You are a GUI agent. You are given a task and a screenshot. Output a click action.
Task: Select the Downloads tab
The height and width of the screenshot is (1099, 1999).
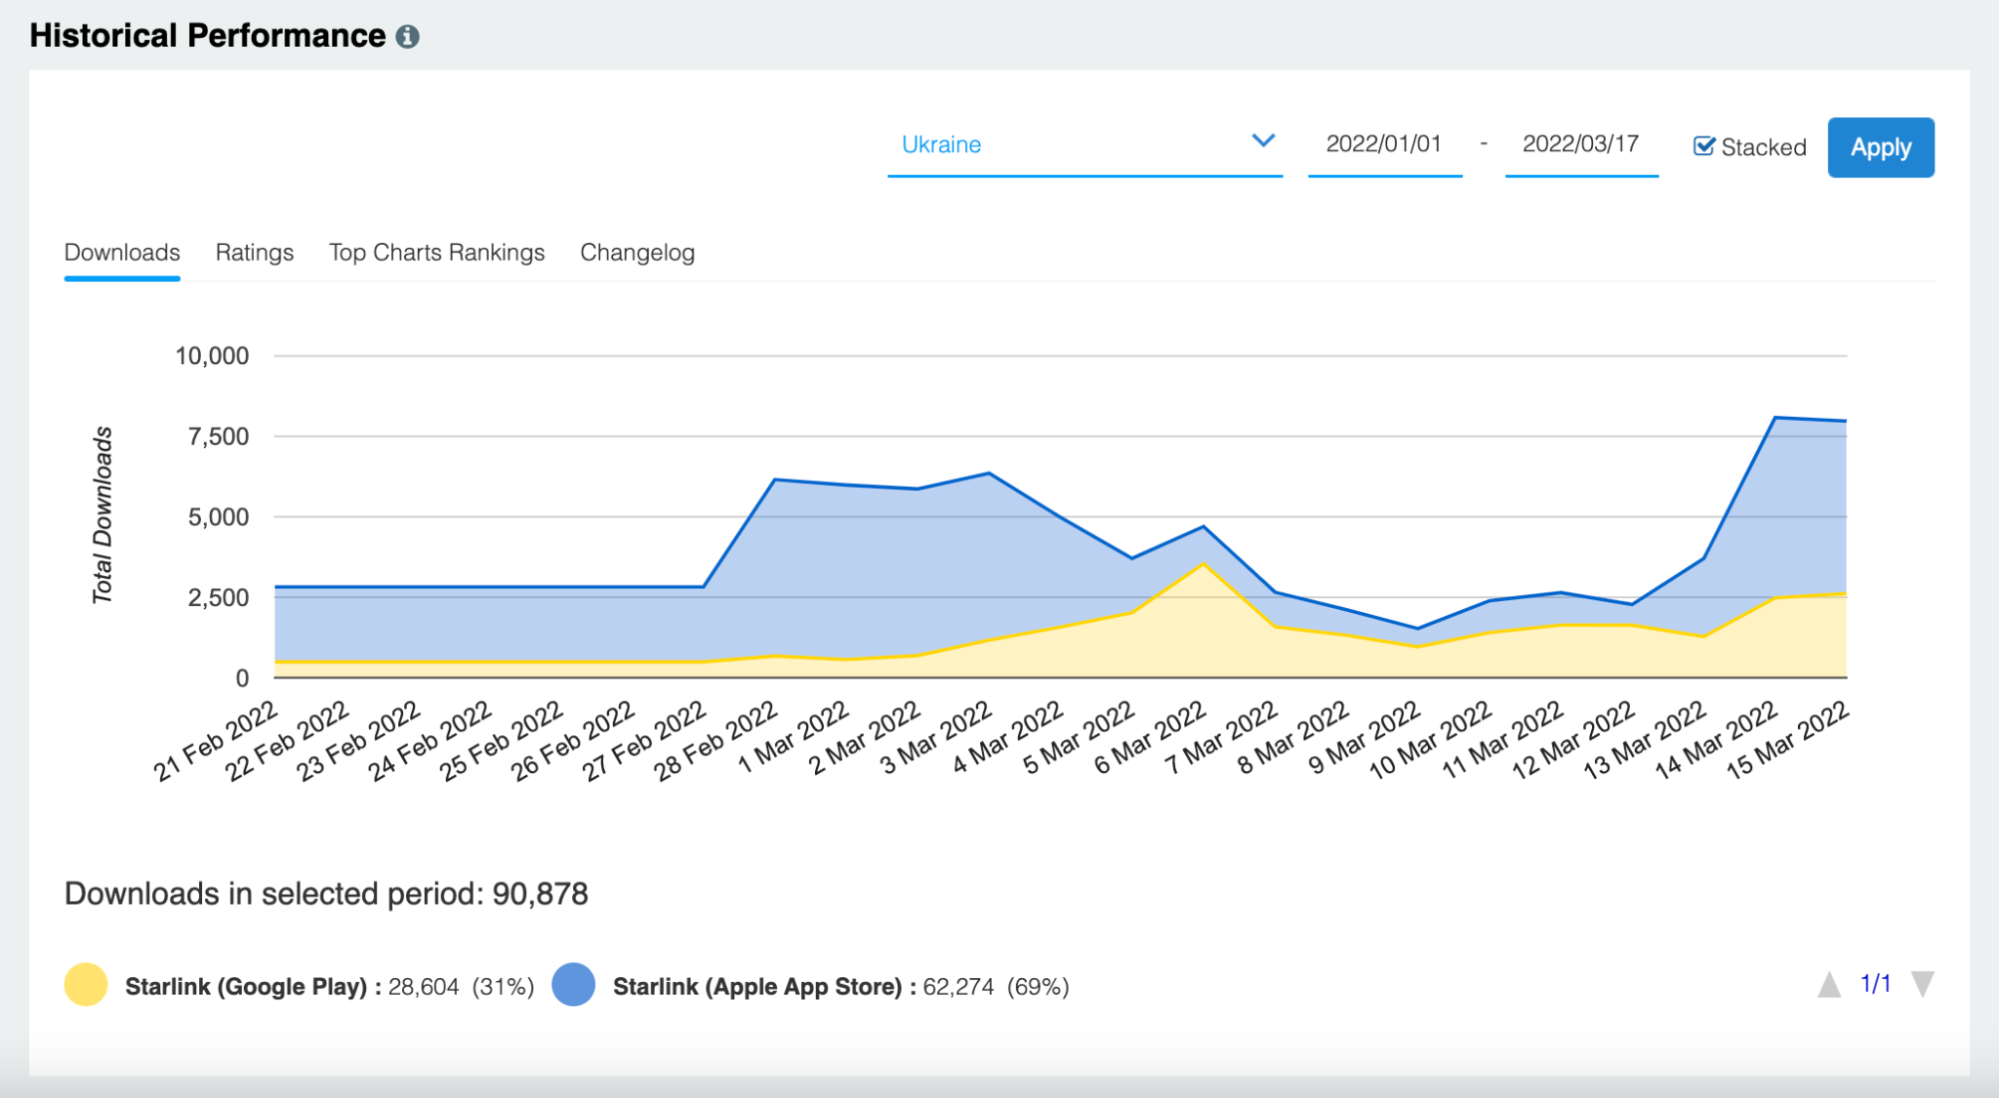(122, 252)
